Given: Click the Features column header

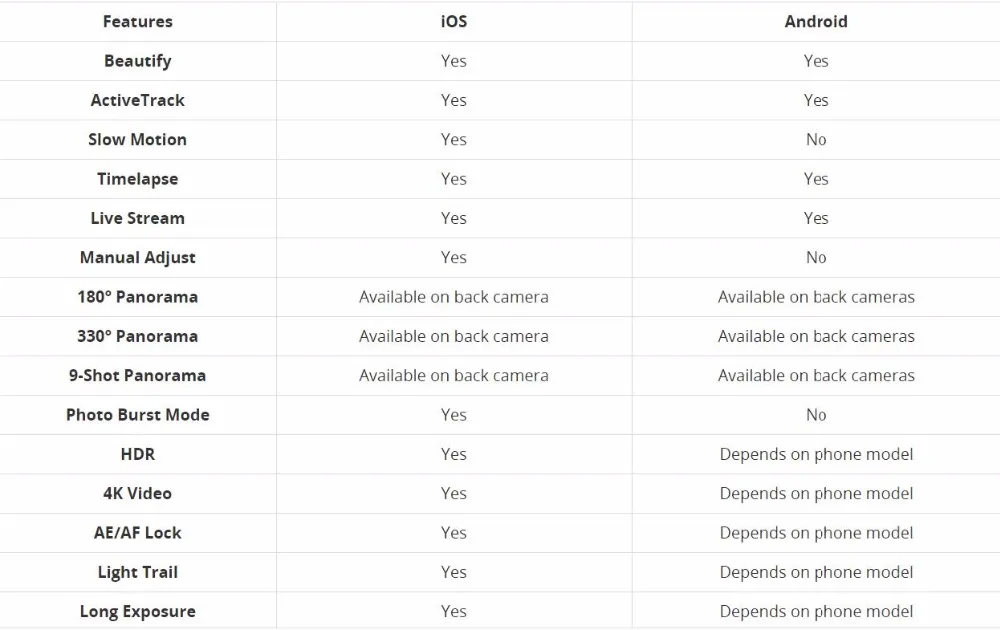Looking at the screenshot, I should click(138, 22).
